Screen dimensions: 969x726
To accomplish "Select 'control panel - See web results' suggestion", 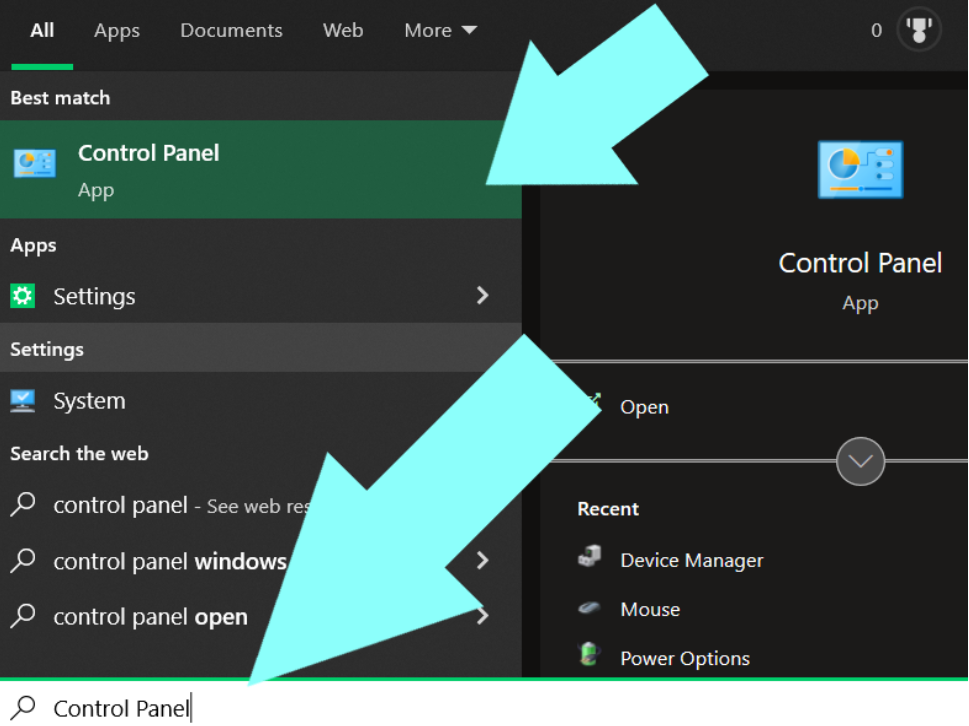I will click(x=261, y=505).
